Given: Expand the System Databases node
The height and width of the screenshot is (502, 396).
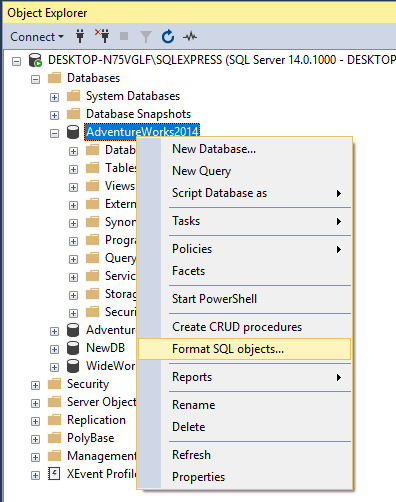Looking at the screenshot, I should coord(54,97).
